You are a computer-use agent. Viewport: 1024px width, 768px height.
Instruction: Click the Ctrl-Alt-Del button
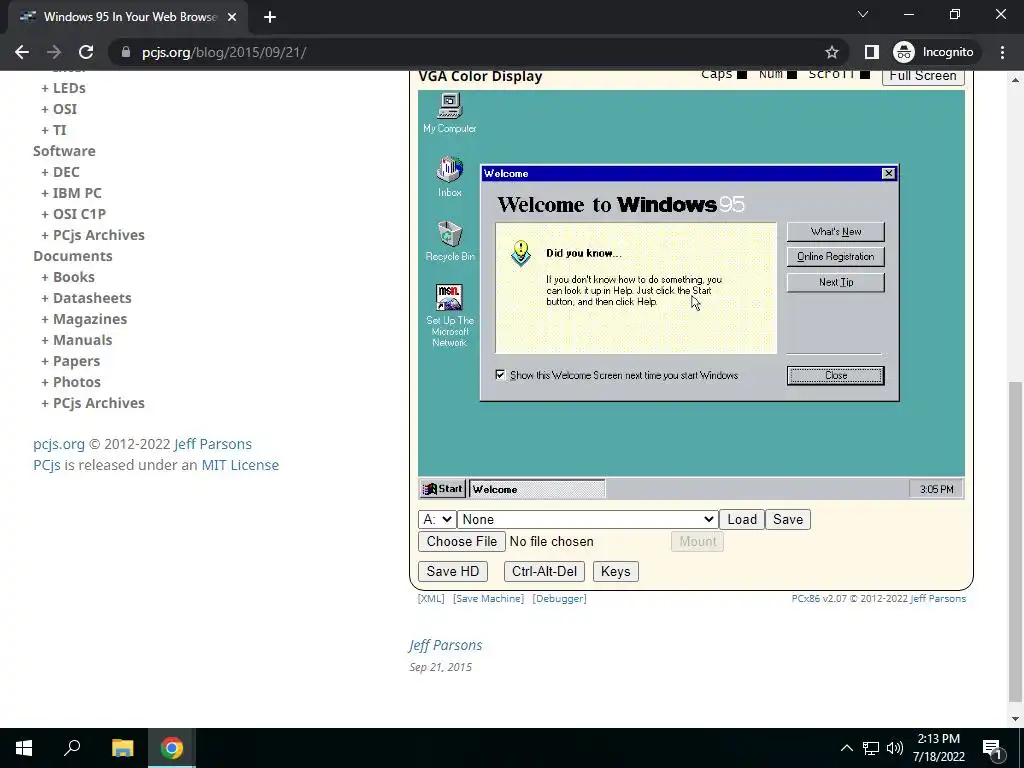(x=544, y=571)
